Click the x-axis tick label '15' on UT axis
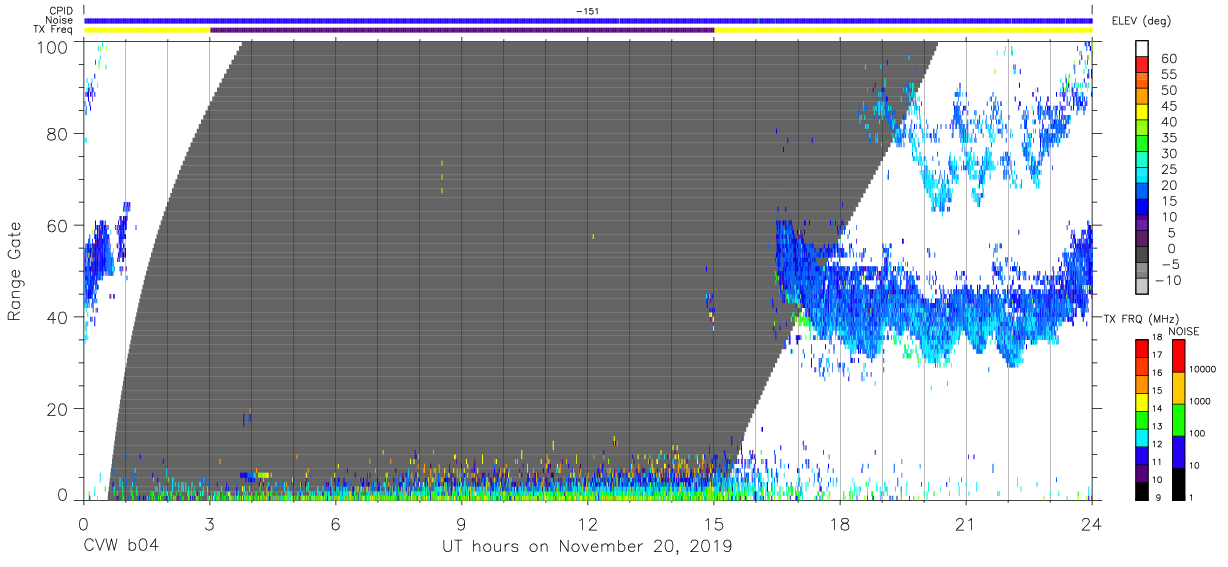This screenshot has width=1228, height=567. (x=714, y=523)
